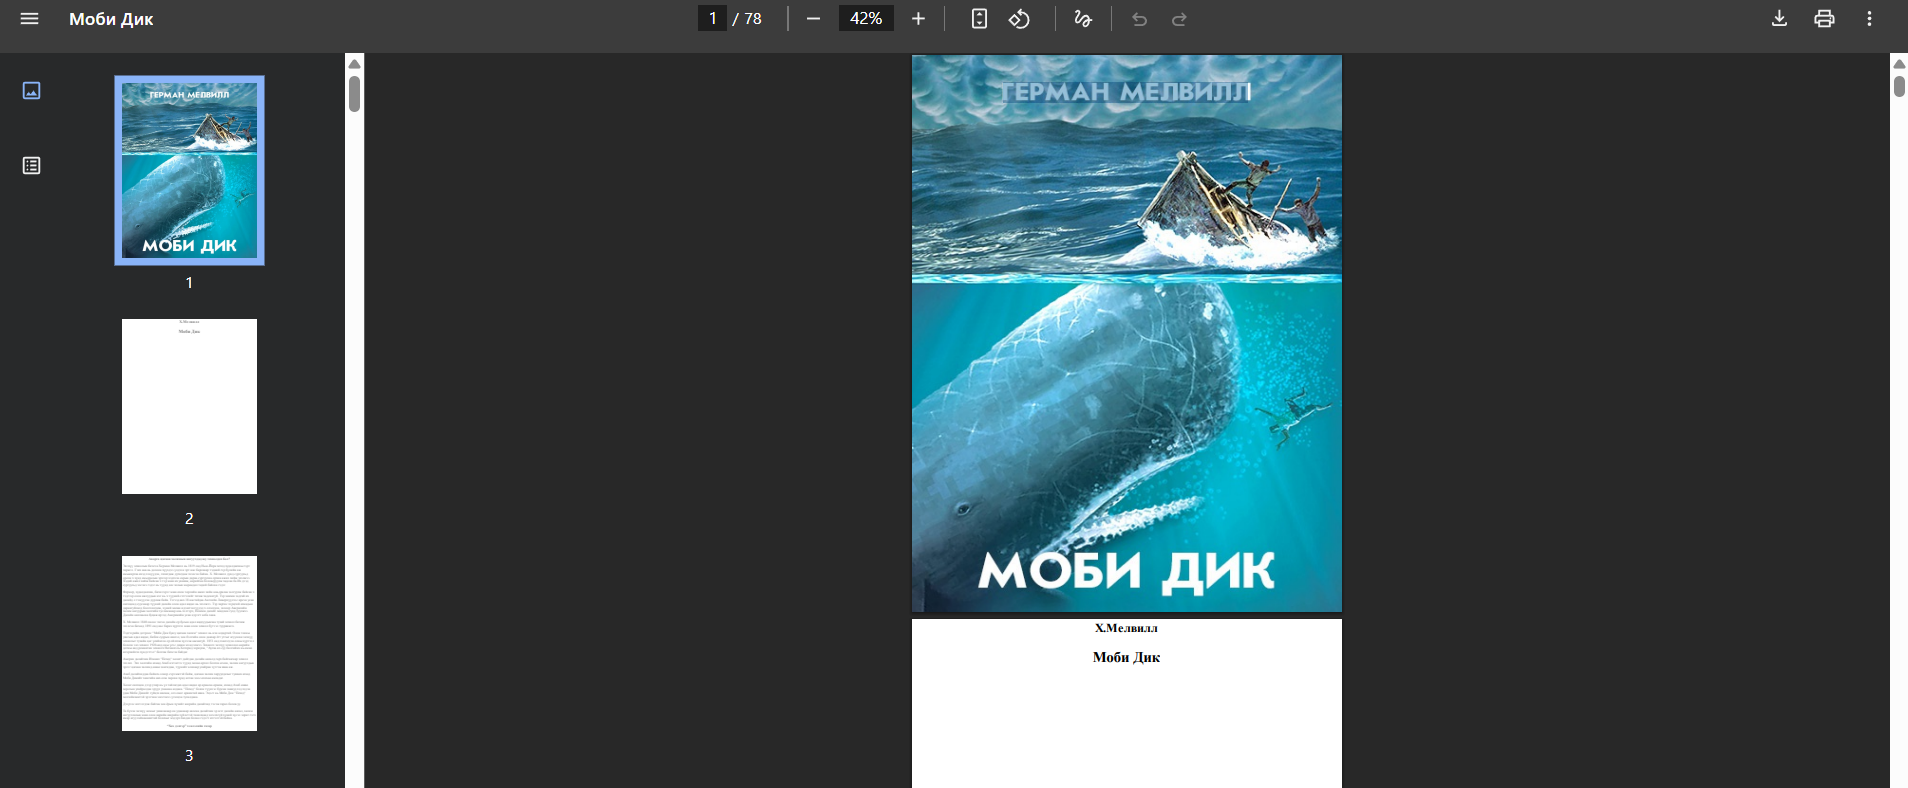Undo the last annotation
This screenshot has height=788, width=1908.
coord(1139,19)
